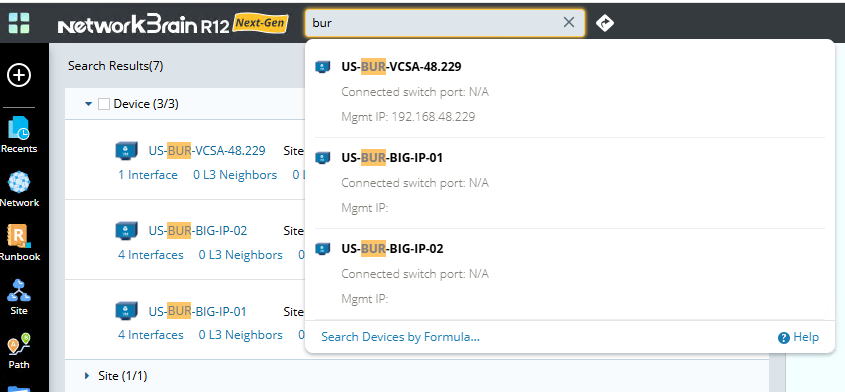Open the green app grid launcher icon
The image size is (845, 392).
coord(19,23)
